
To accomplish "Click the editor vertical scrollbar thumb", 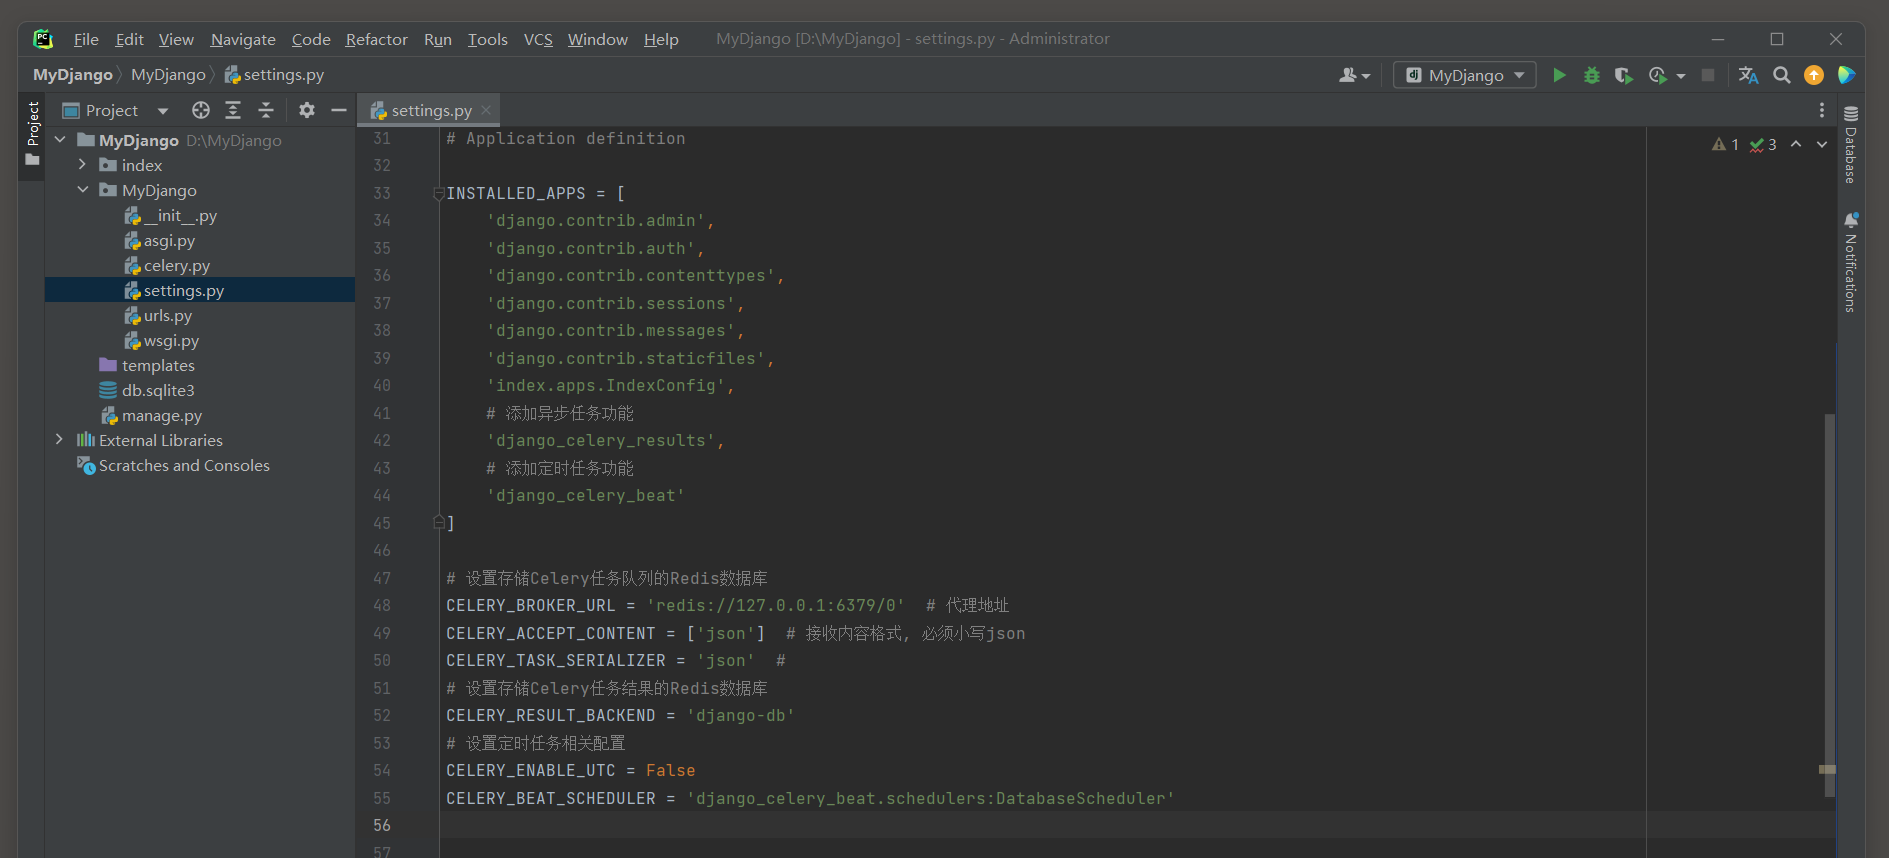I will click(1829, 605).
